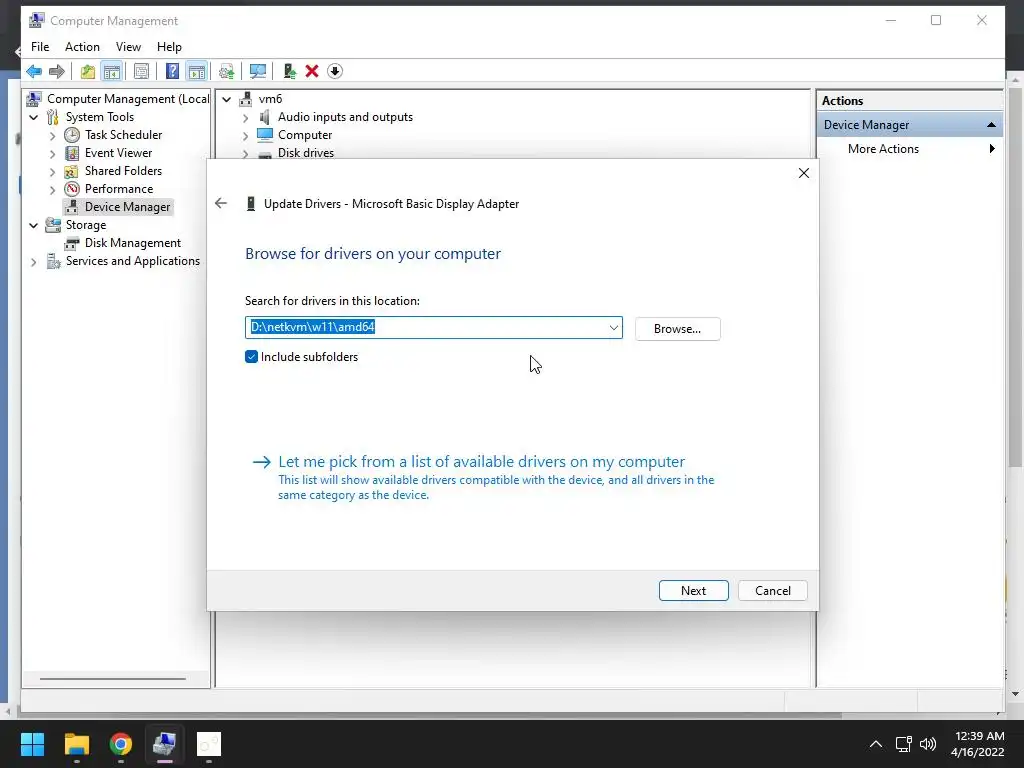The width and height of the screenshot is (1024, 768).
Task: Collapse the Storage tree node
Action: (x=34, y=225)
